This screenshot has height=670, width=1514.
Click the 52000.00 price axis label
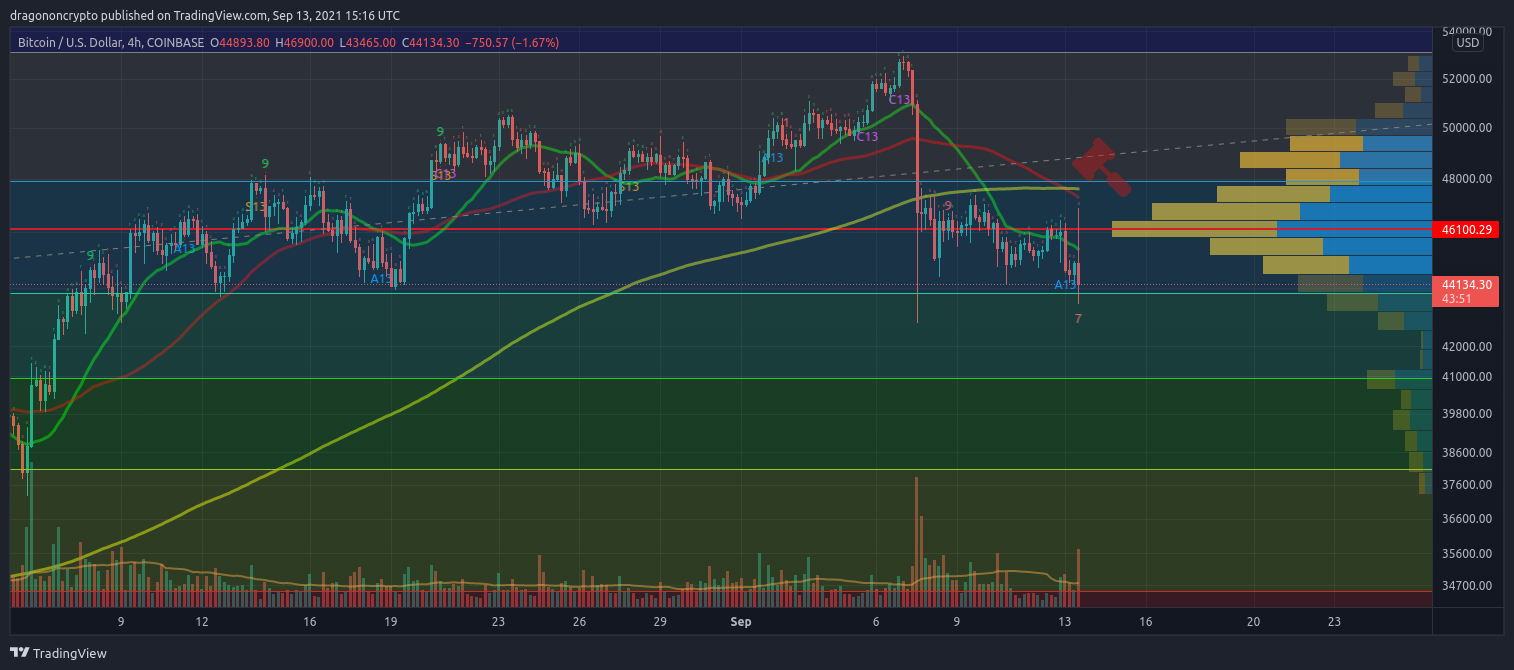[x=1467, y=78]
